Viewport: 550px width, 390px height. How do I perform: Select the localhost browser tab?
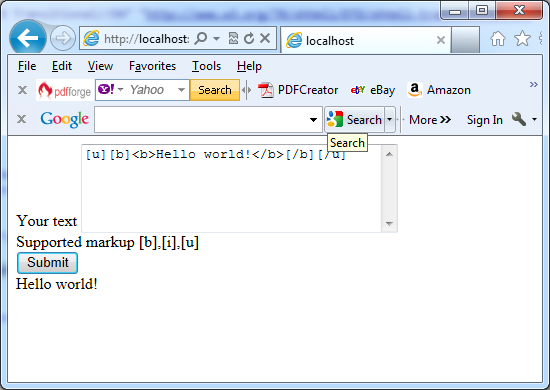tap(360, 41)
